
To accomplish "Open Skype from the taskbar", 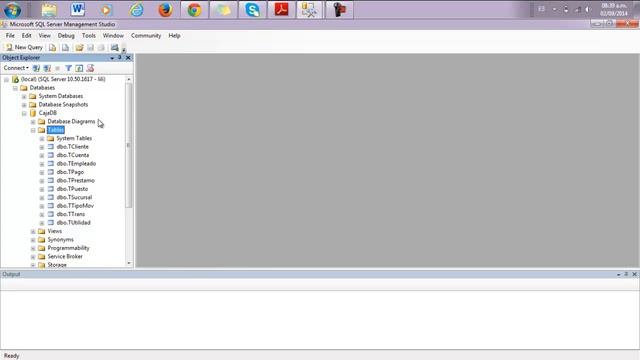I will tap(253, 10).
